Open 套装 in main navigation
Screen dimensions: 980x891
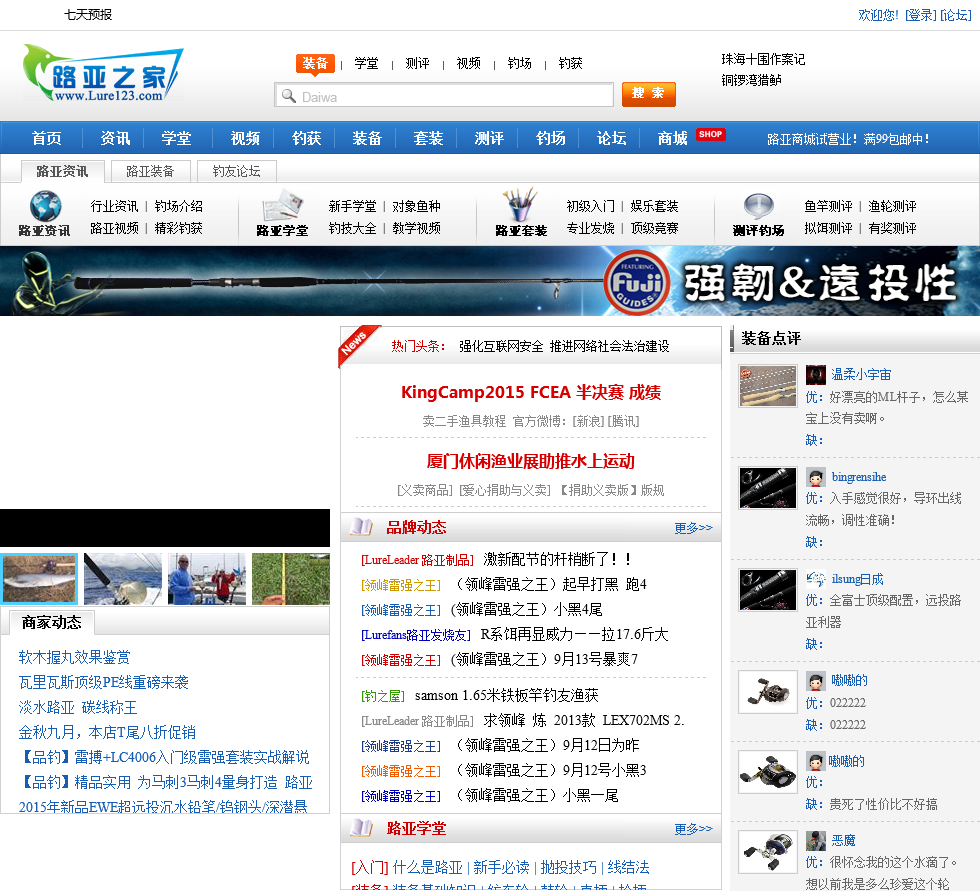click(428, 138)
